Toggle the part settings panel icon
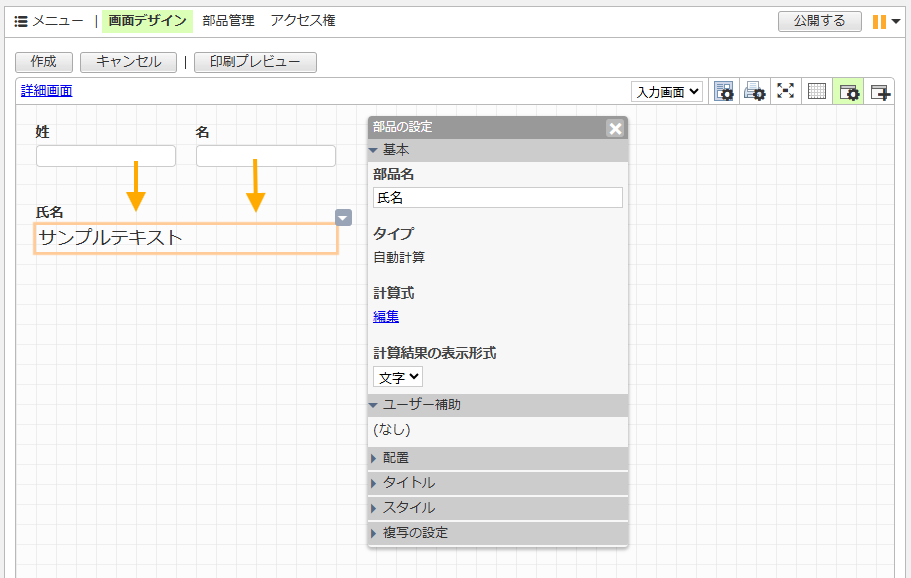 (849, 92)
